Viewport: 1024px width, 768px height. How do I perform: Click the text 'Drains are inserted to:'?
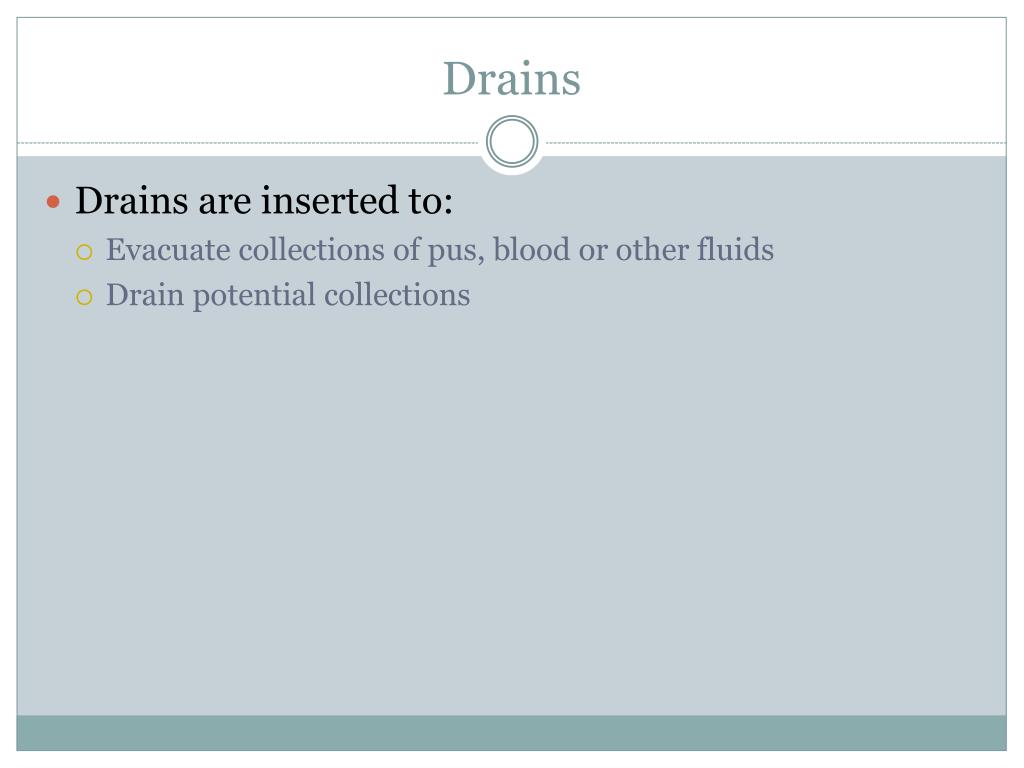[264, 201]
